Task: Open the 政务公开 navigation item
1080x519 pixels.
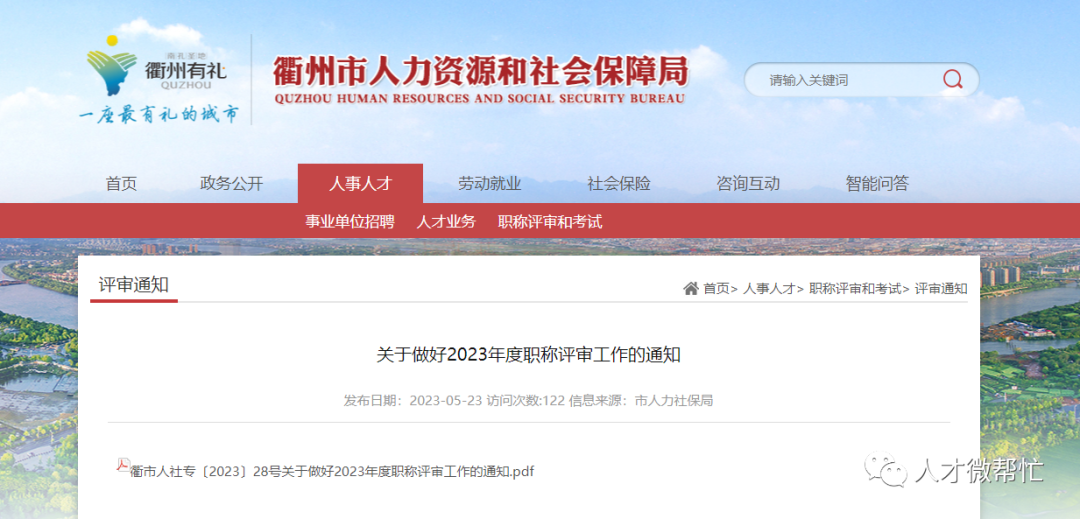Action: (231, 184)
